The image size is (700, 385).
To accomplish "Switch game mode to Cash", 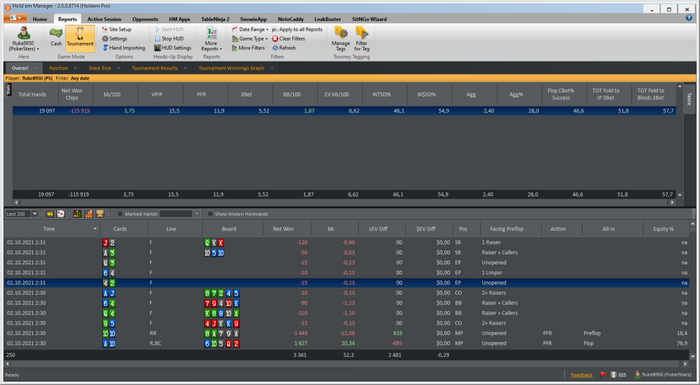I will (x=56, y=38).
